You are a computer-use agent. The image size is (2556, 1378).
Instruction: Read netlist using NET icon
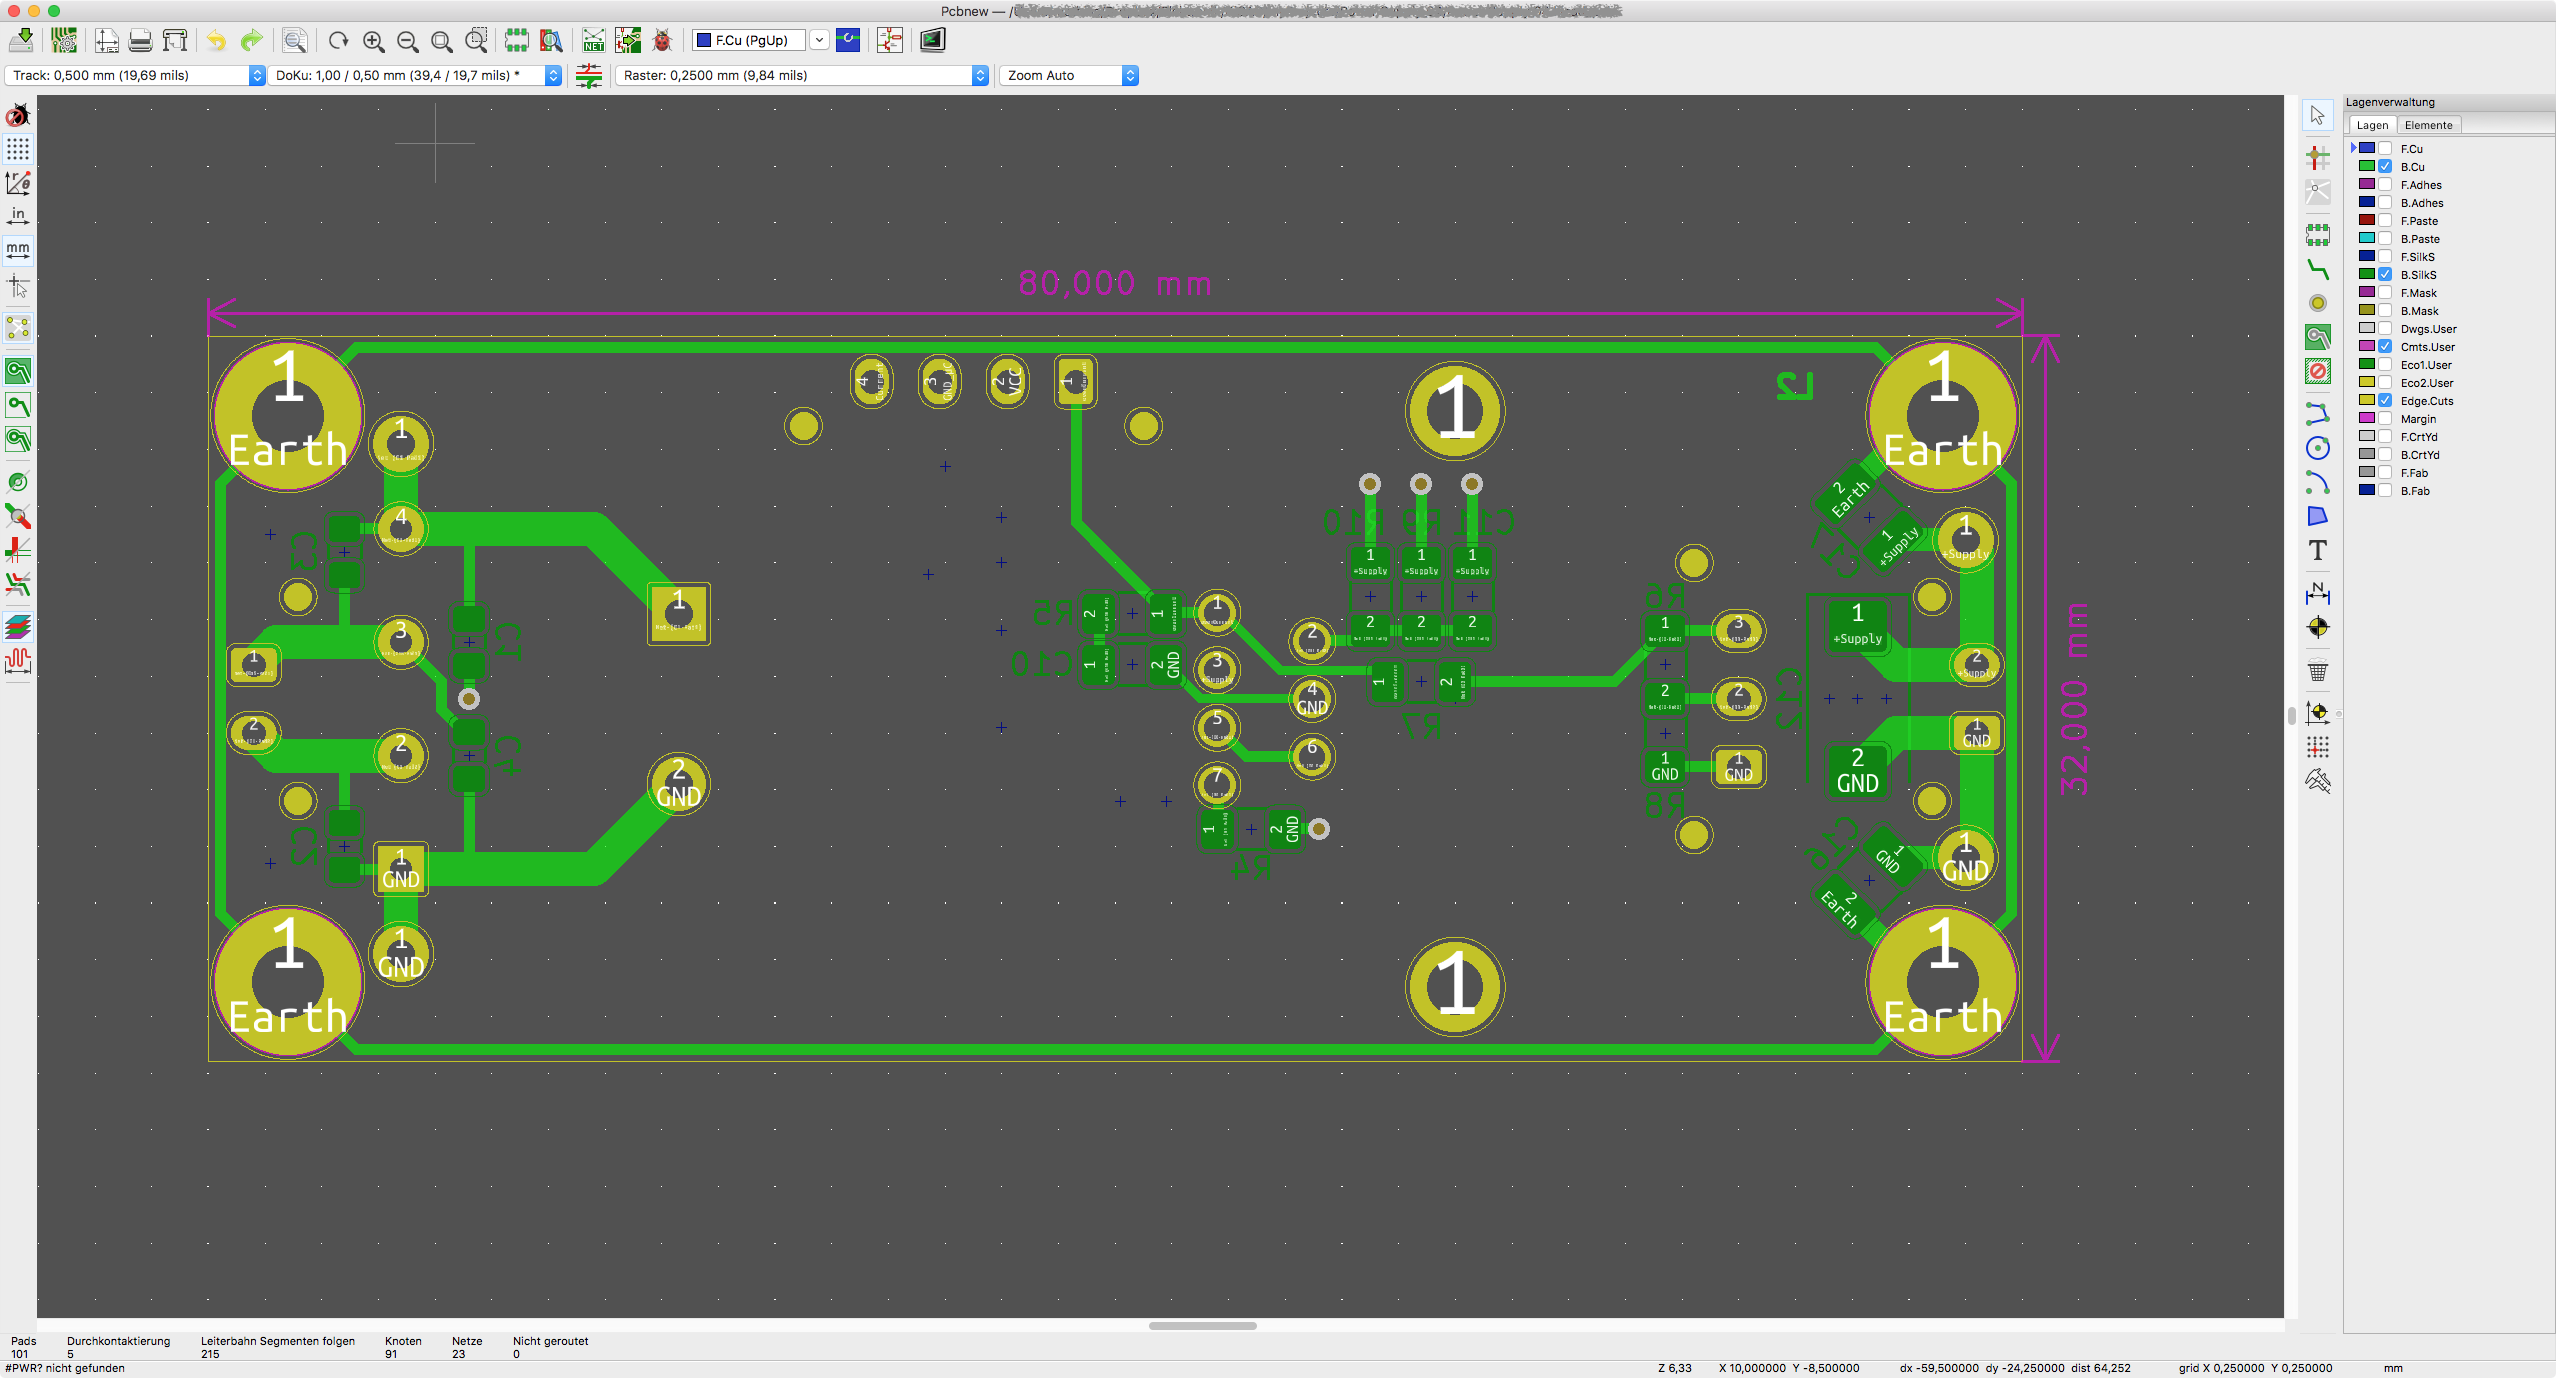(594, 40)
